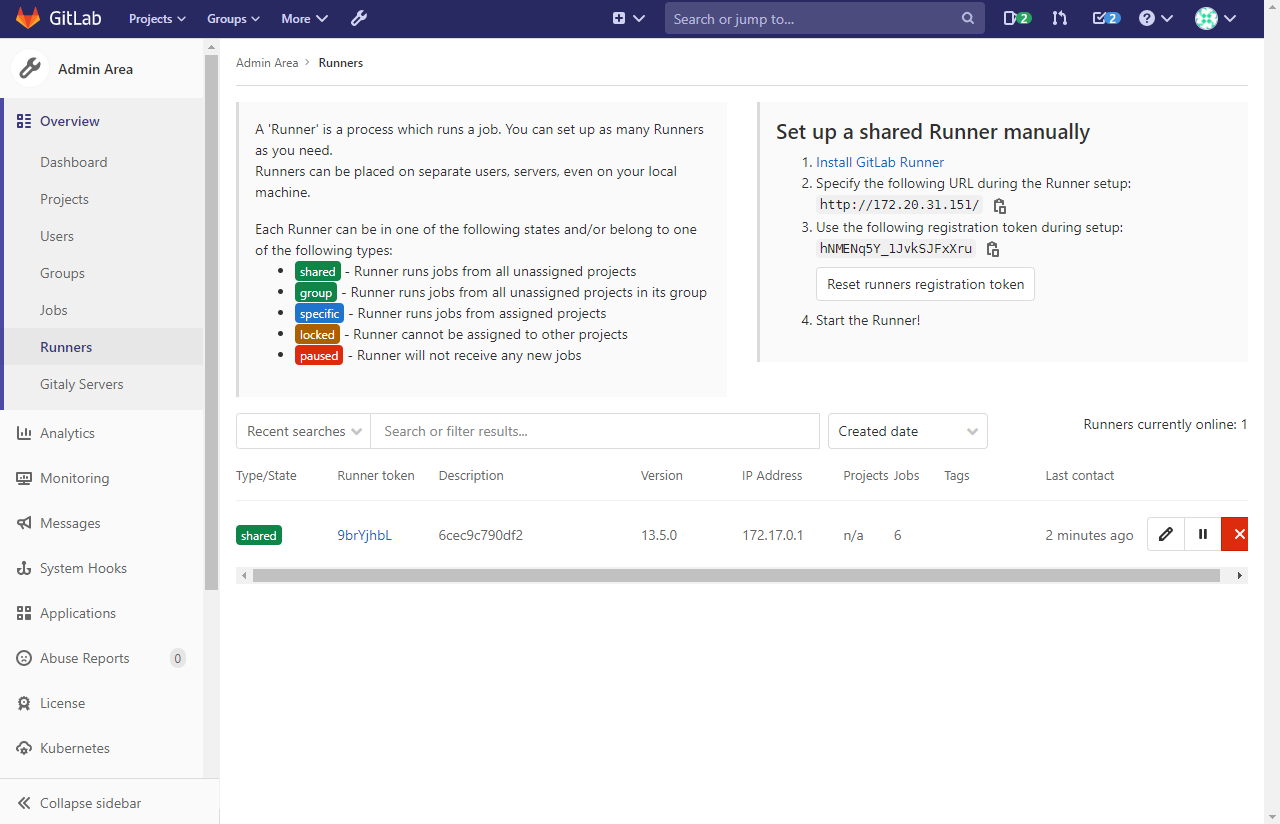The image size is (1280, 824).
Task: Click the admin wrench icon in top bar
Action: (x=358, y=18)
